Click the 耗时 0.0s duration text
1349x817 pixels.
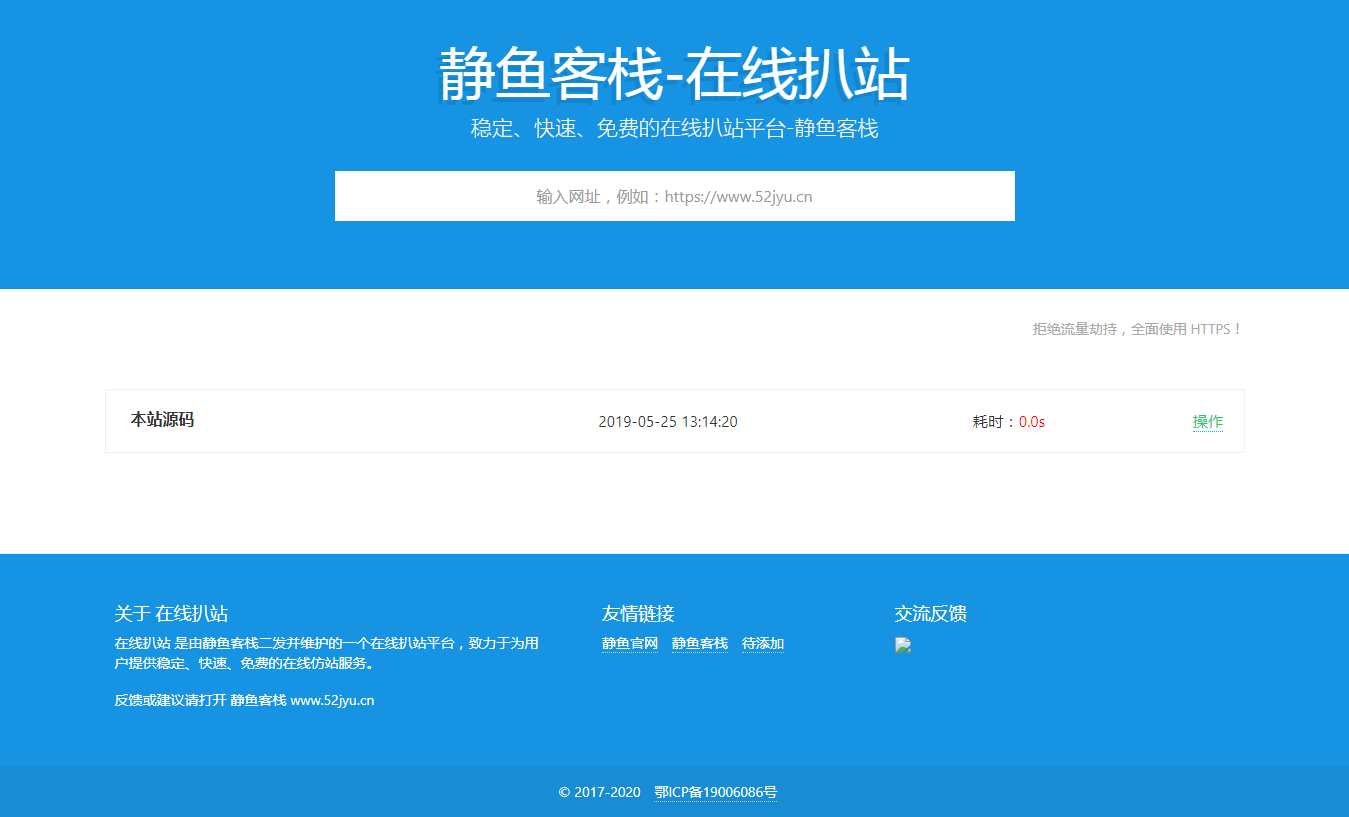click(x=1010, y=421)
